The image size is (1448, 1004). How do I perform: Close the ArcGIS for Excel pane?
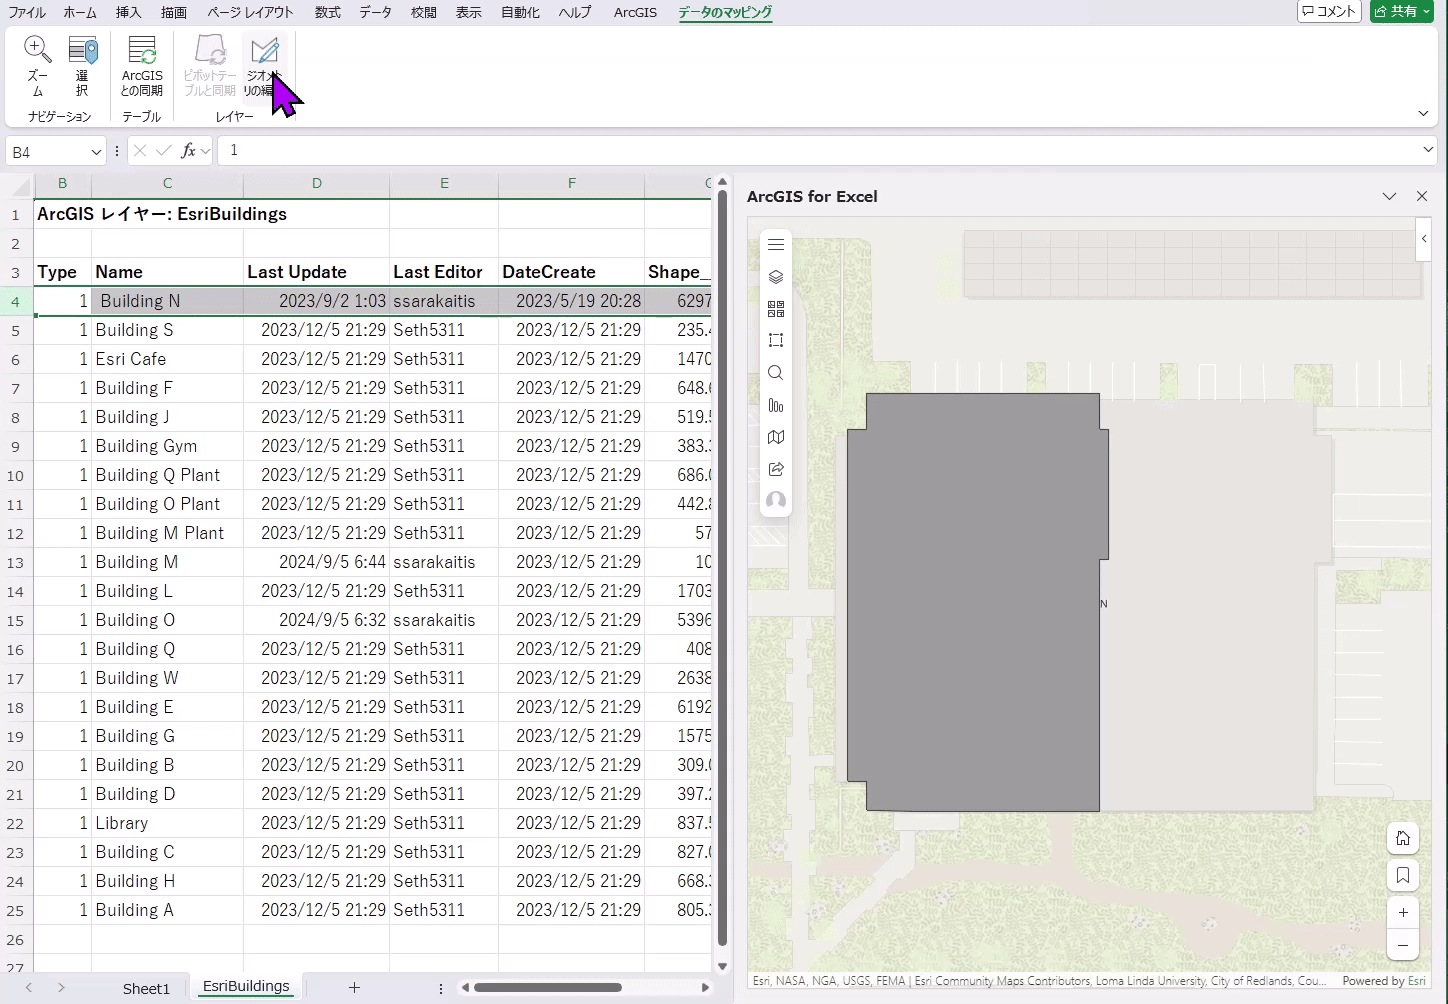click(1422, 196)
